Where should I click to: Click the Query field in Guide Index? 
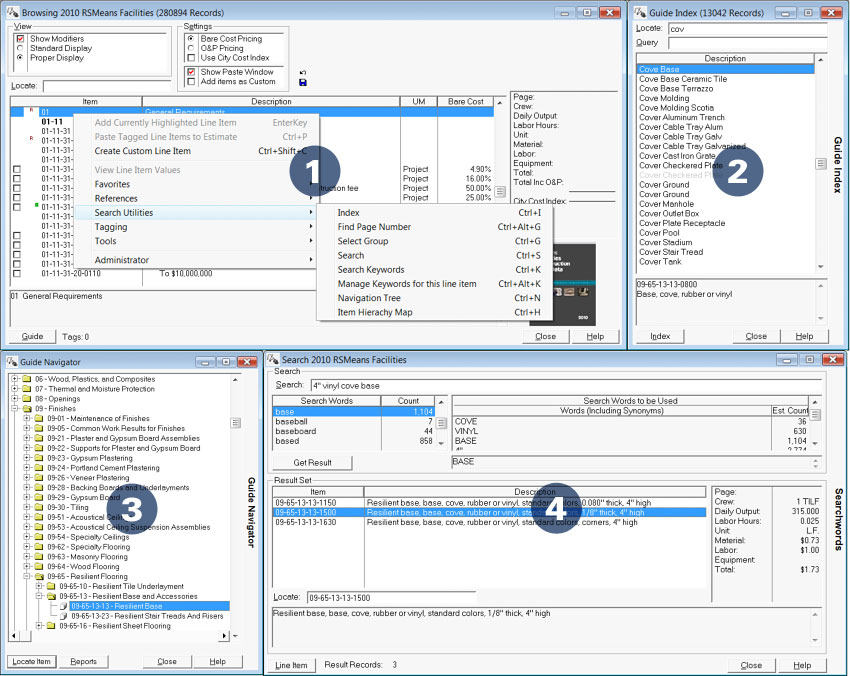tap(748, 43)
